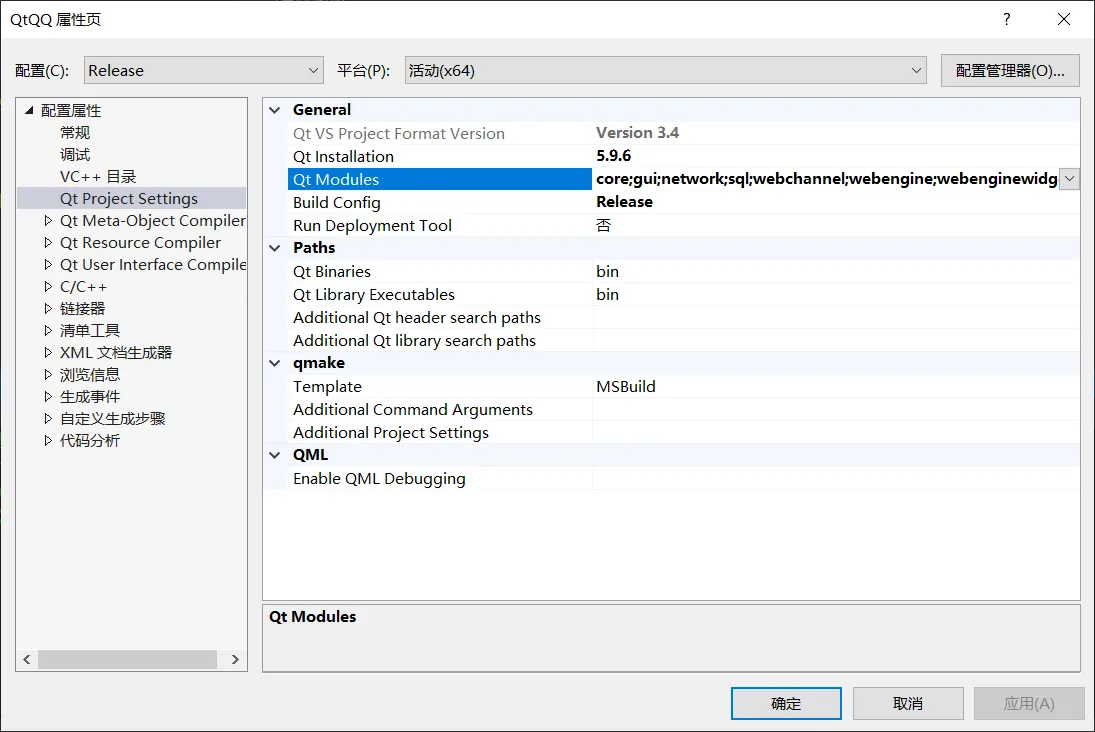Select XML 文档生成器 tree item label
This screenshot has width=1095, height=732.
[116, 353]
